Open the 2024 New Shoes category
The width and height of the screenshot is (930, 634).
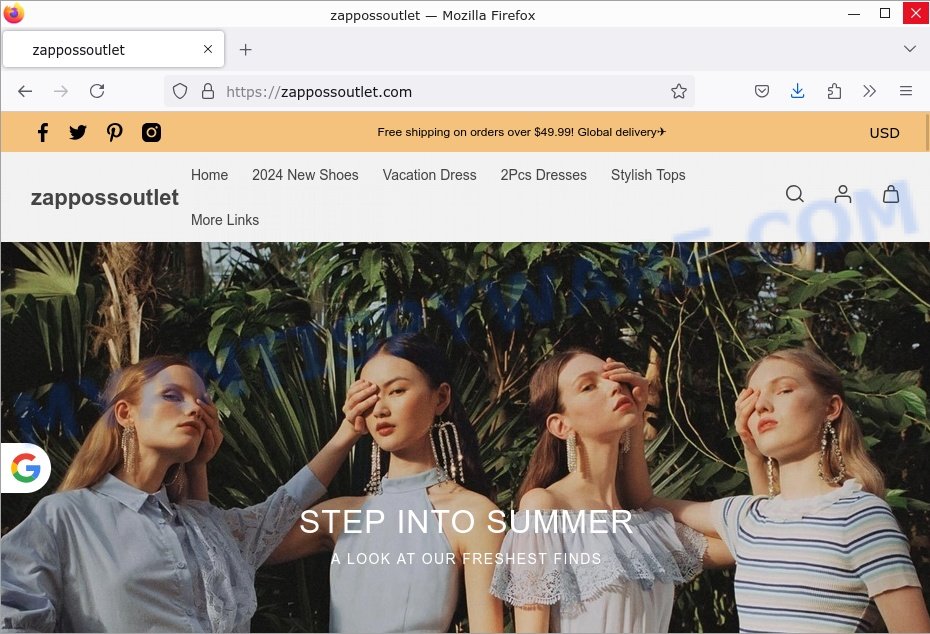tap(305, 175)
